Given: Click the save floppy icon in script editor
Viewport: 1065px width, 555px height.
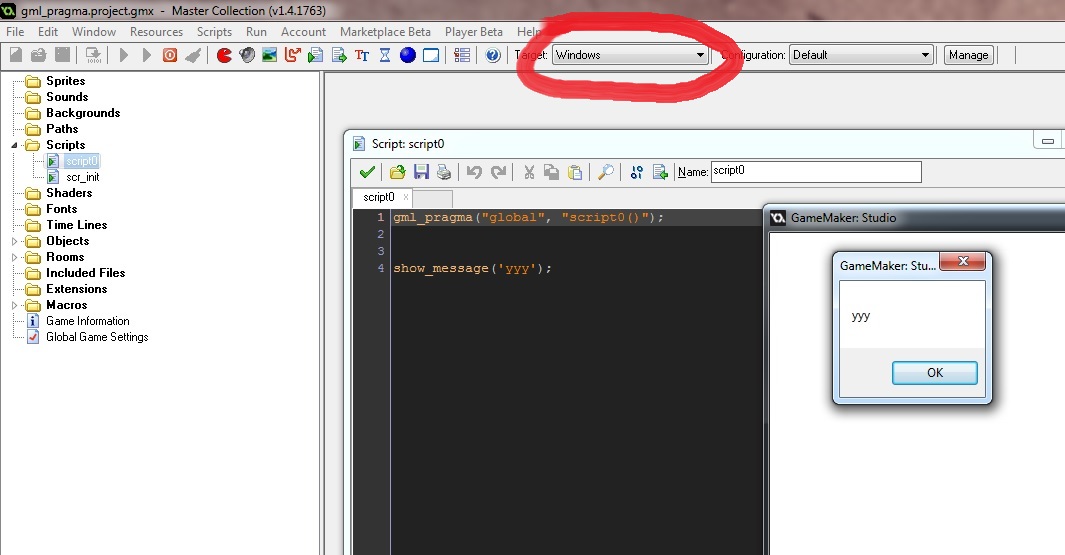Looking at the screenshot, I should [x=421, y=172].
